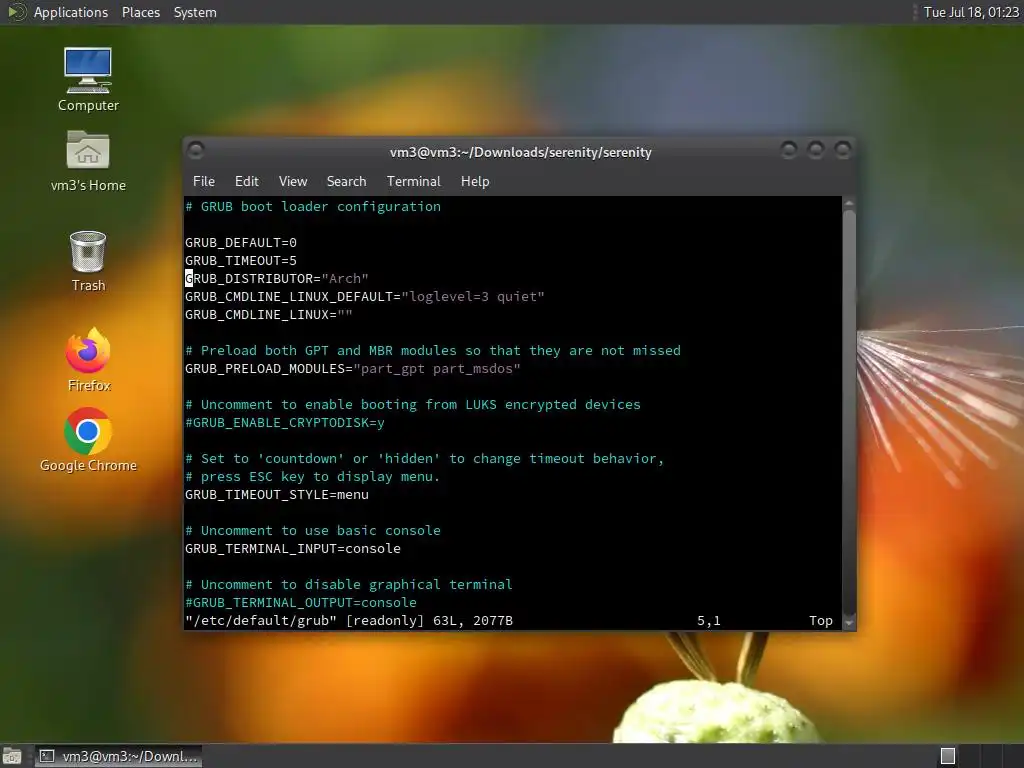The width and height of the screenshot is (1024, 768).
Task: Open the terminal Search menu
Action: [346, 181]
